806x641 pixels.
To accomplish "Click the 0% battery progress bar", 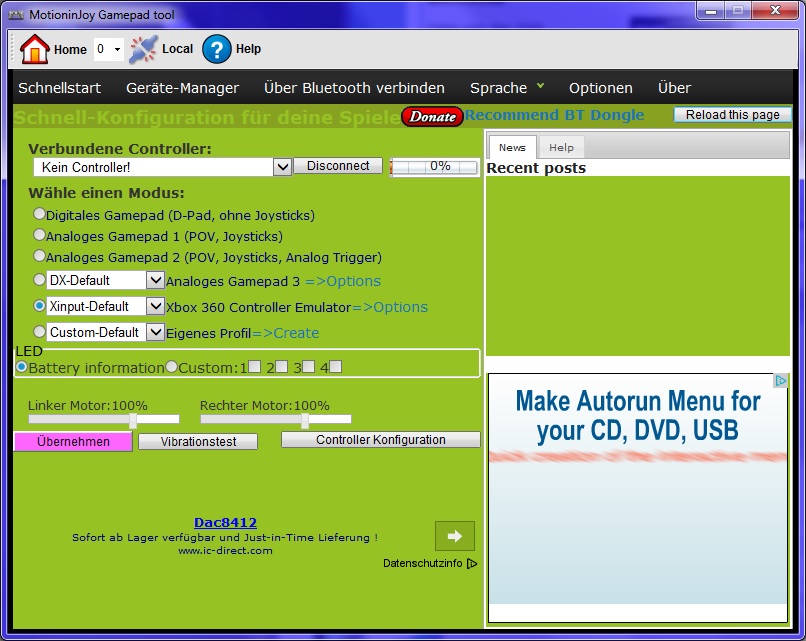I will click(434, 167).
